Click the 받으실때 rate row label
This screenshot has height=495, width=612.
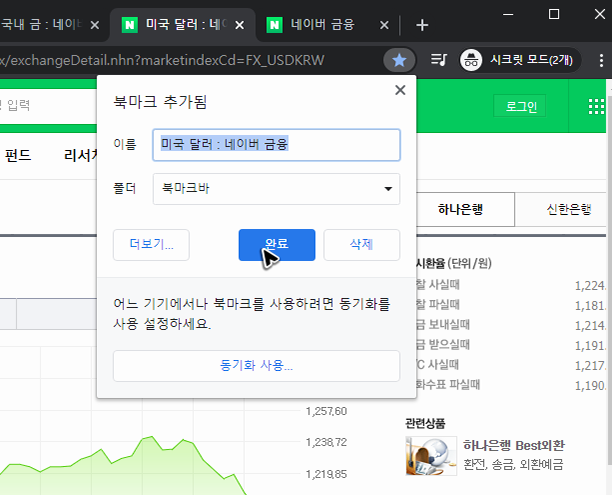443,344
